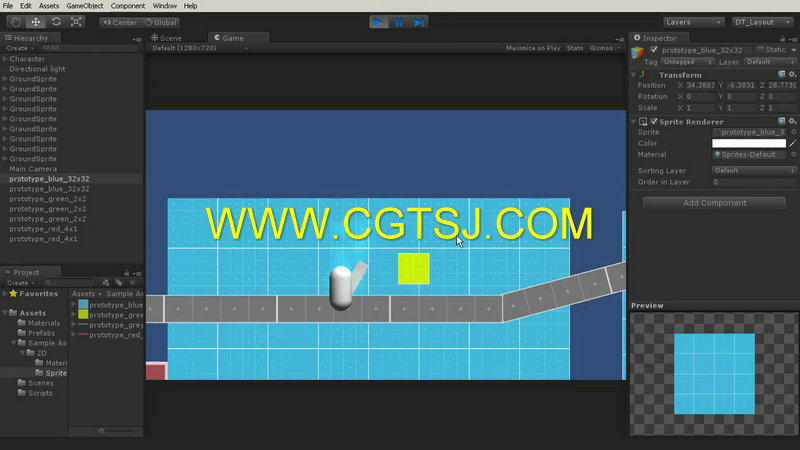Select the Rotate tool
Image resolution: width=800 pixels, height=450 pixels.
[56, 22]
